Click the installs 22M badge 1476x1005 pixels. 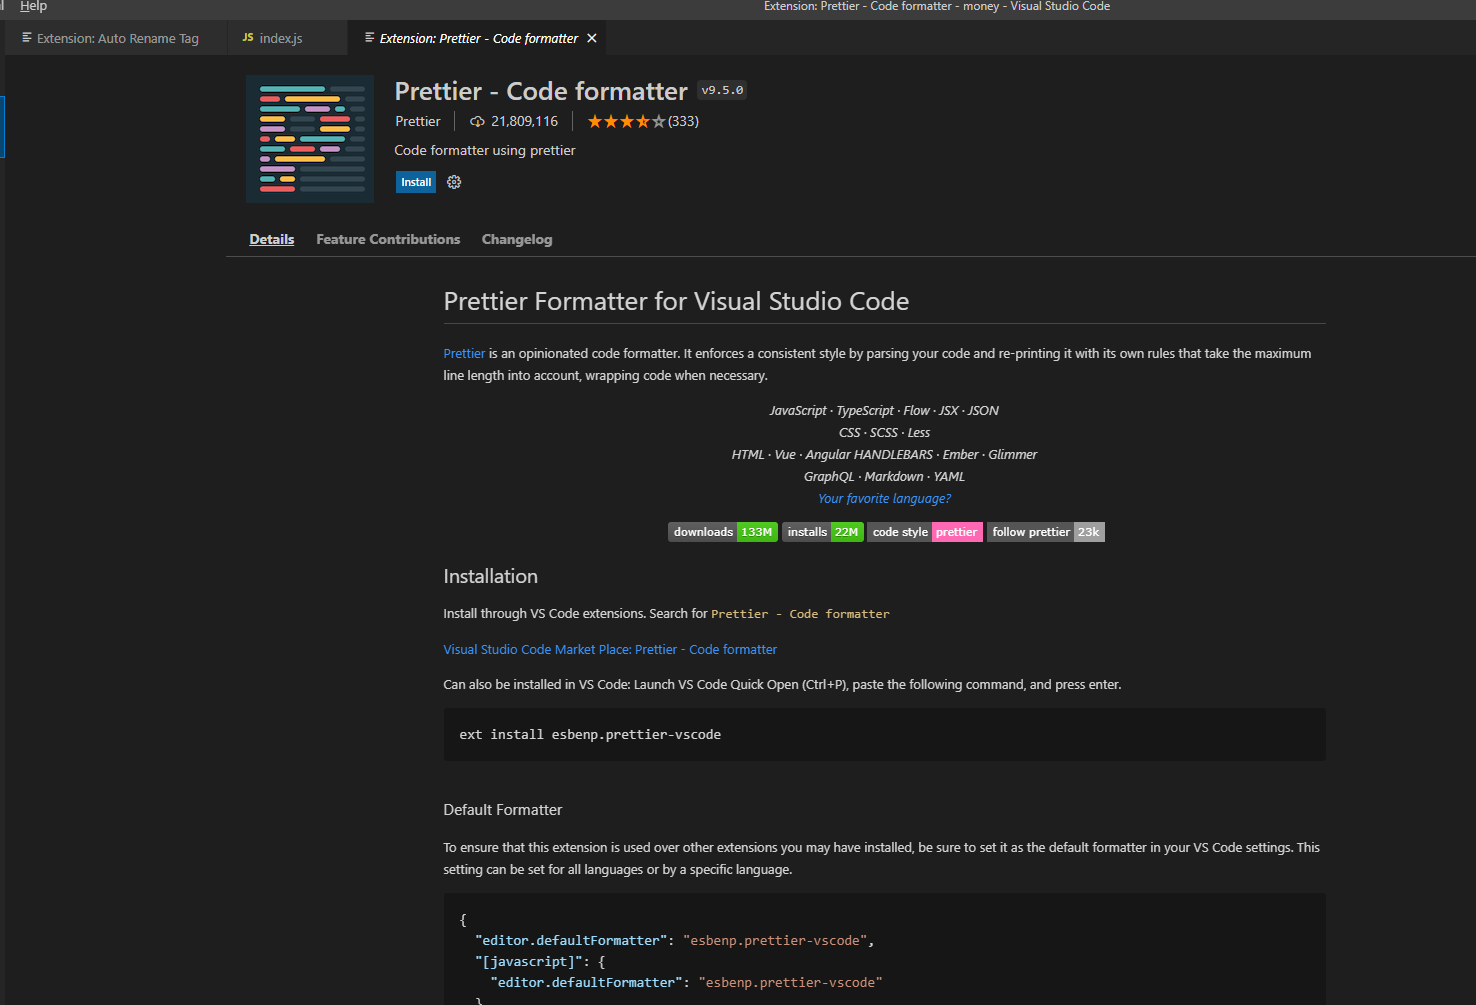[x=823, y=532]
